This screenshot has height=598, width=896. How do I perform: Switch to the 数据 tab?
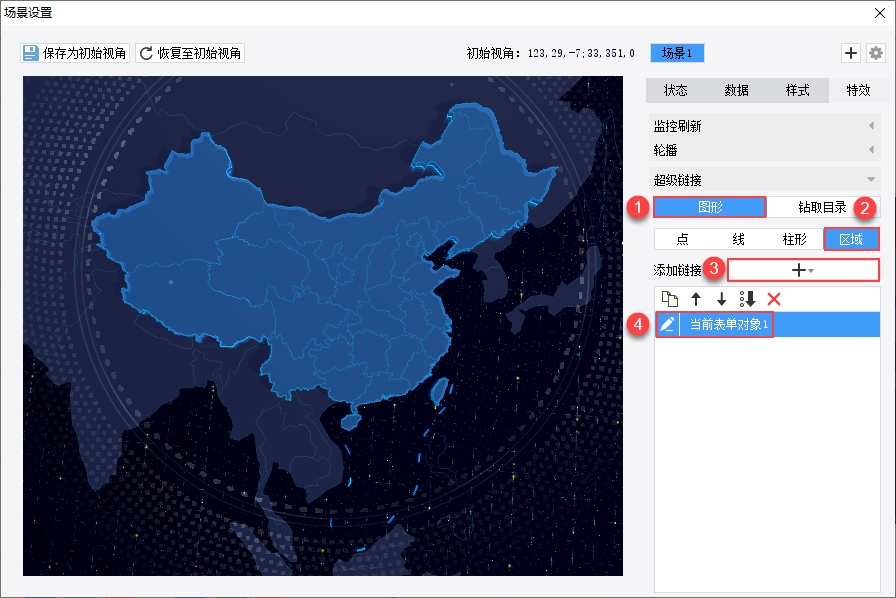[x=736, y=90]
